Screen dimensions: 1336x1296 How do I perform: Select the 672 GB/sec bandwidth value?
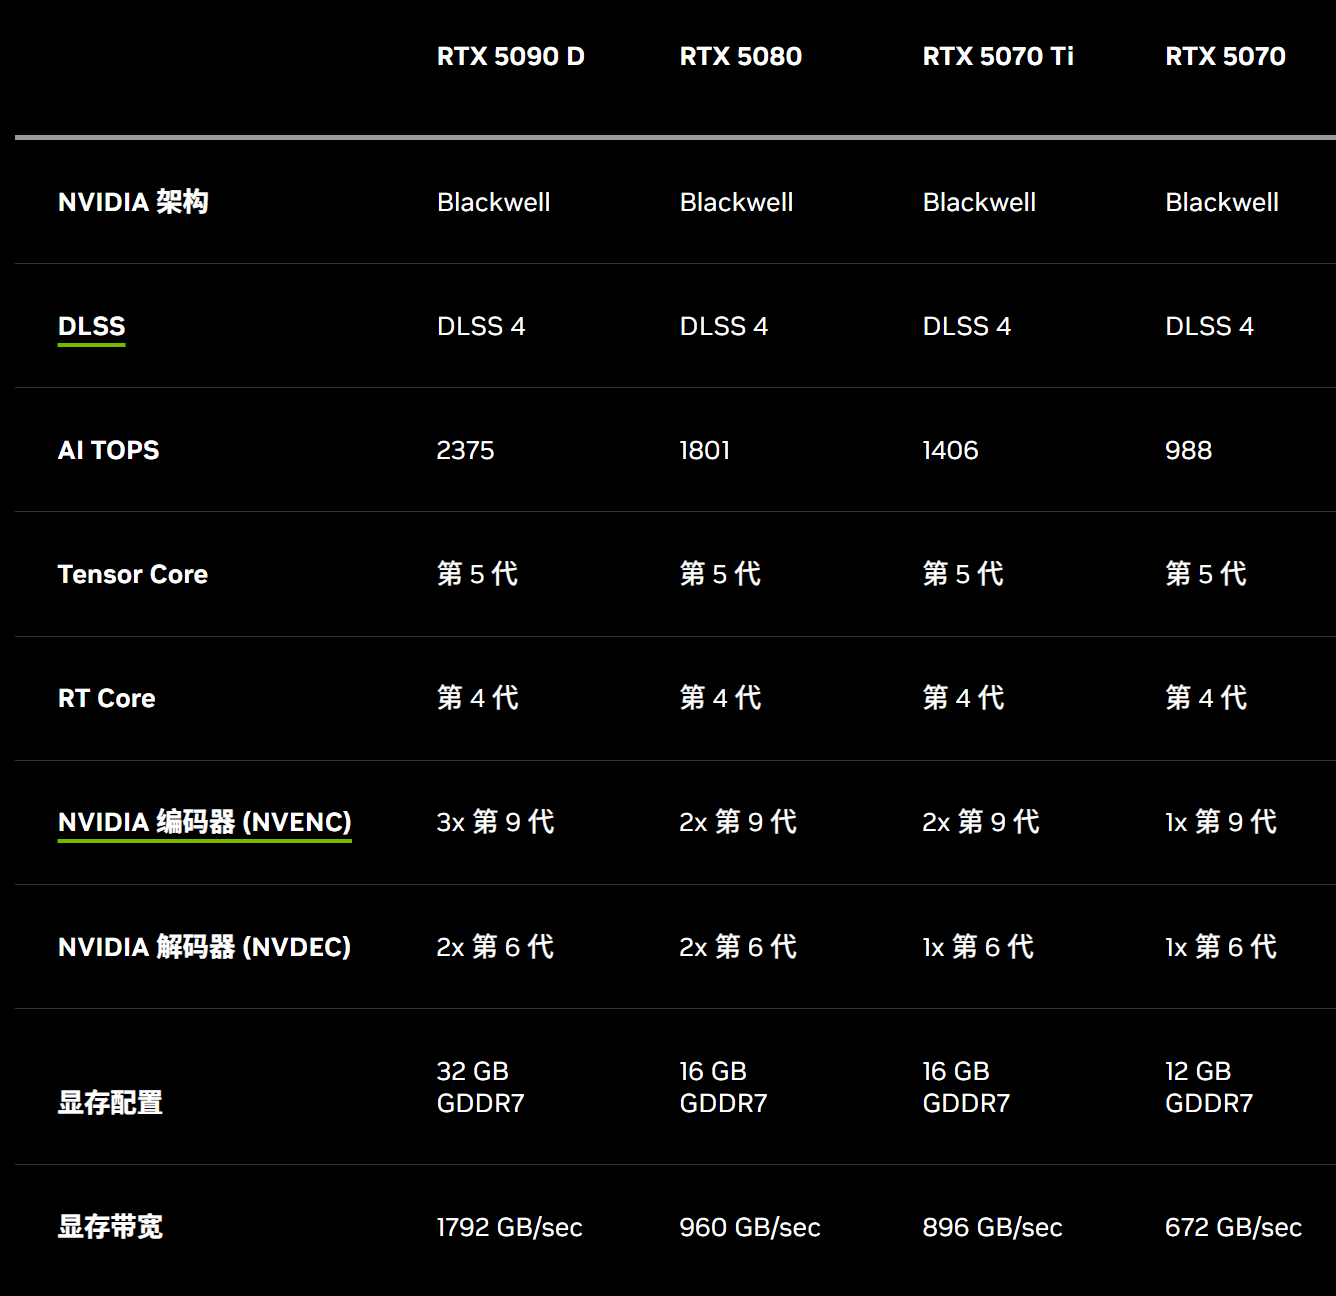tap(1233, 1227)
